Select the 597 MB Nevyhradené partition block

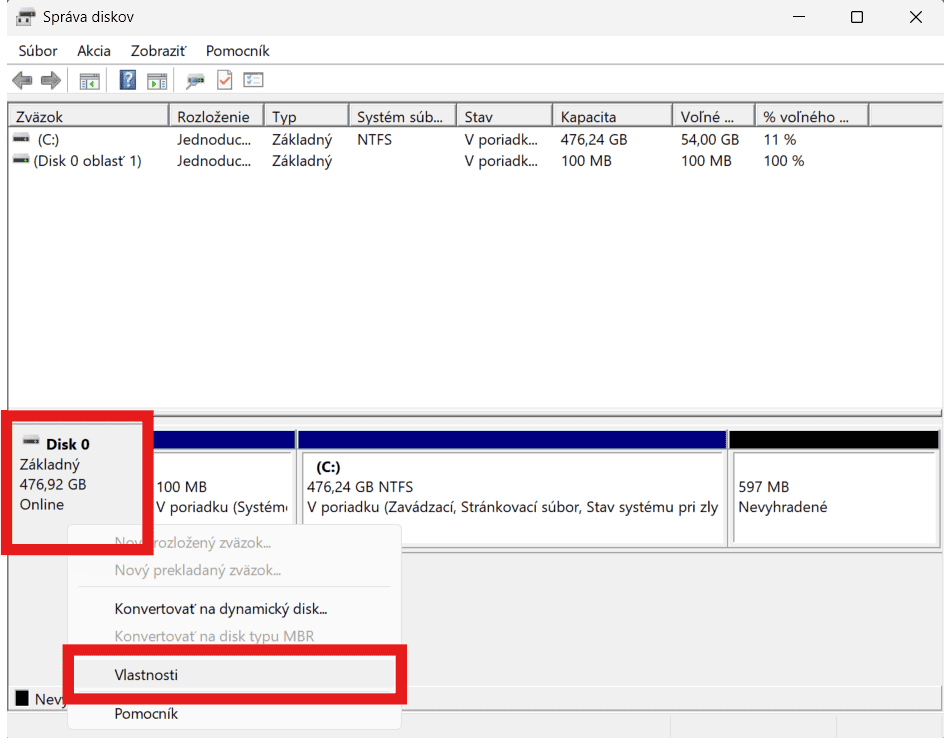pos(834,497)
